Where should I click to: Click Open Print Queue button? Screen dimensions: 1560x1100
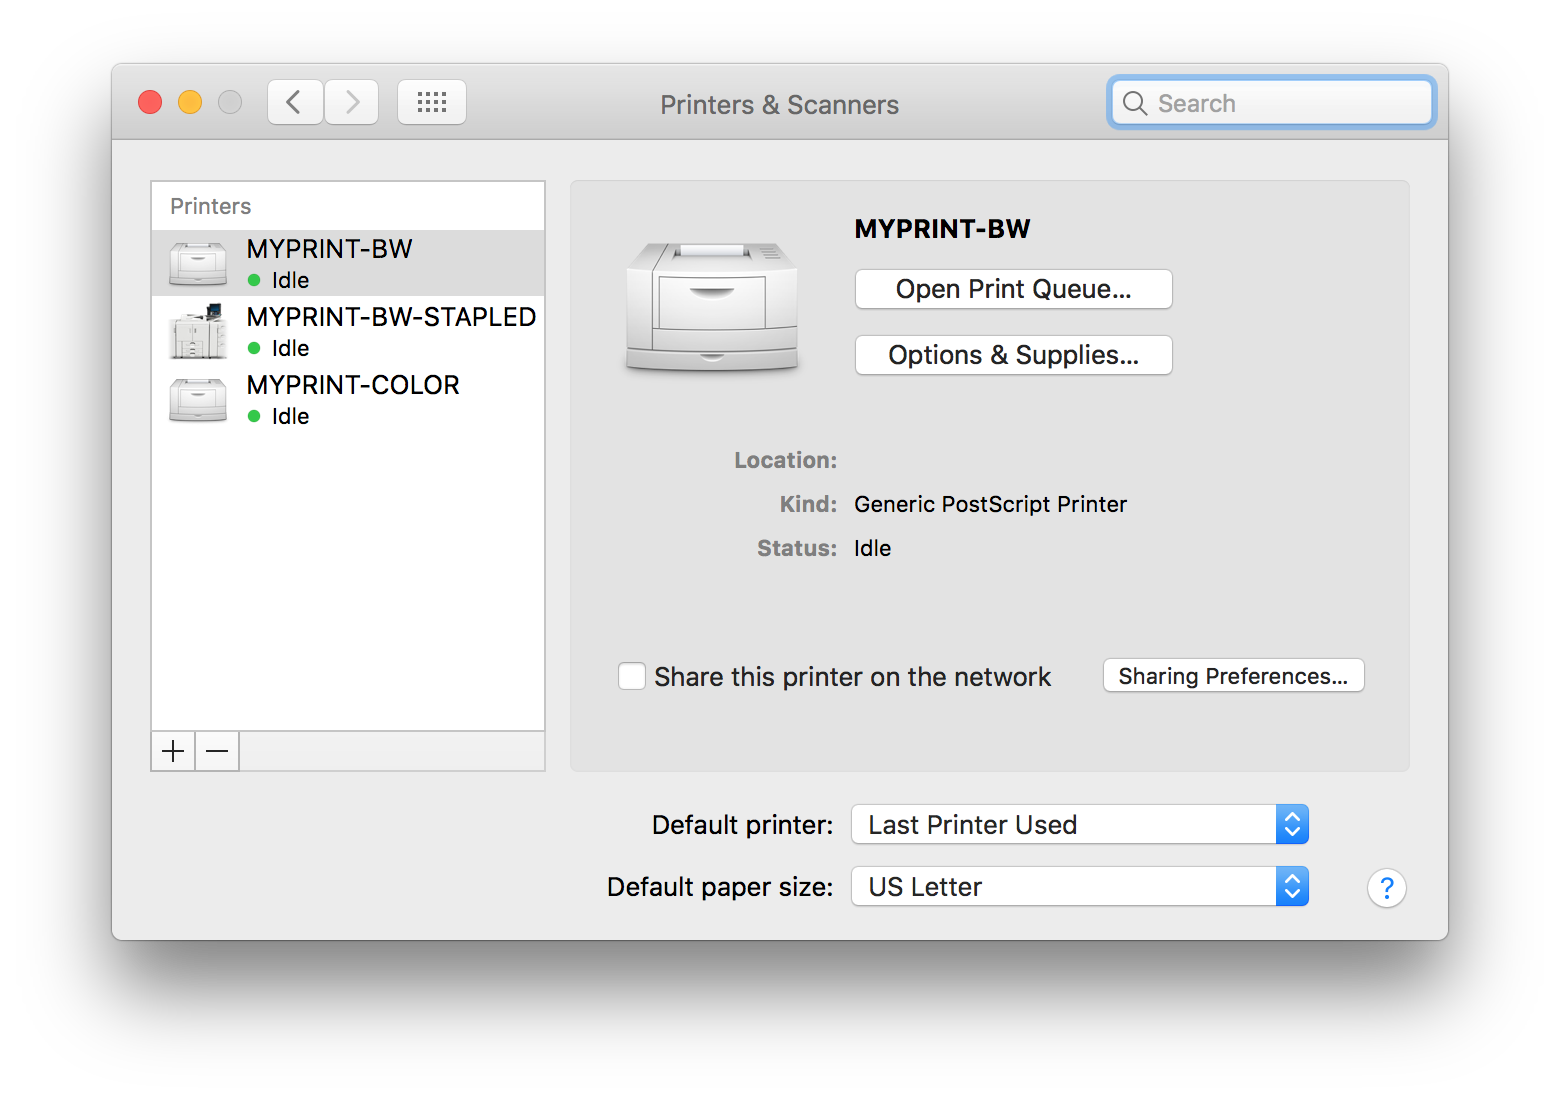(x=1013, y=289)
